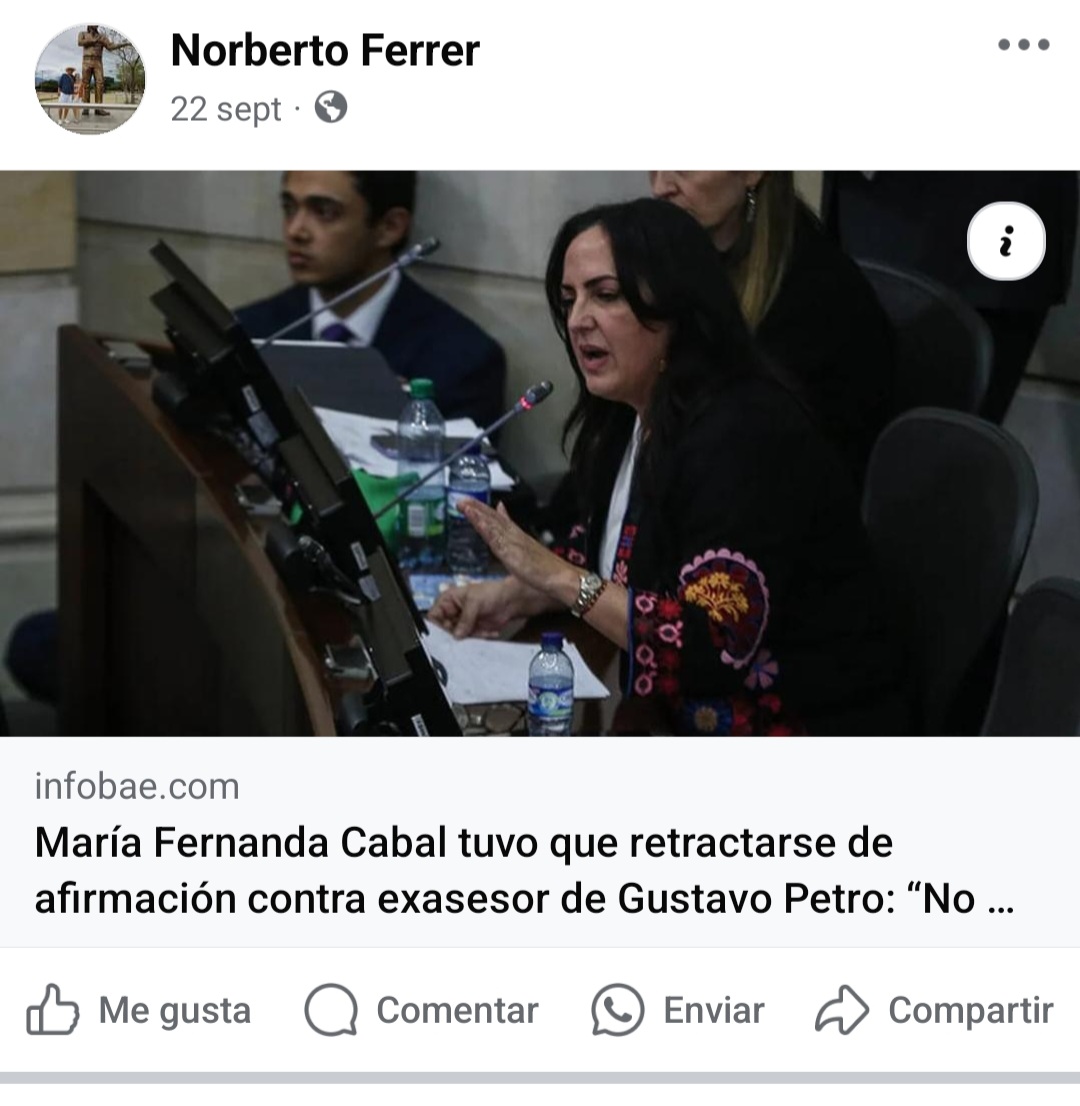Tap the info icon on article image
1080x1106 pixels.
click(x=1006, y=241)
